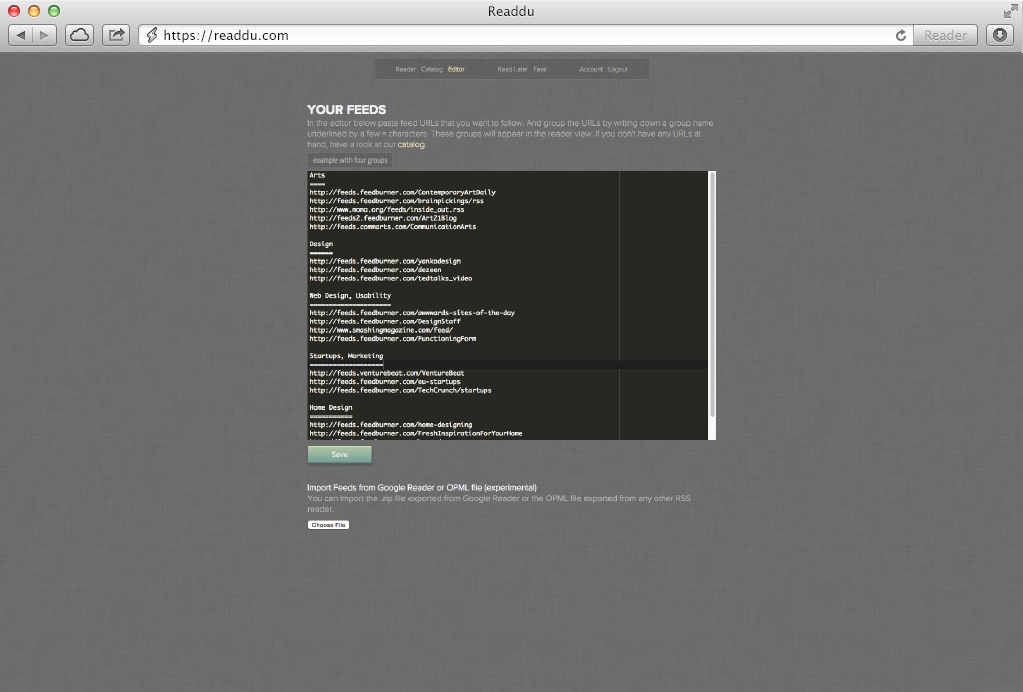1023x692 pixels.
Task: Go back with the browser back arrow
Action: (x=21, y=35)
